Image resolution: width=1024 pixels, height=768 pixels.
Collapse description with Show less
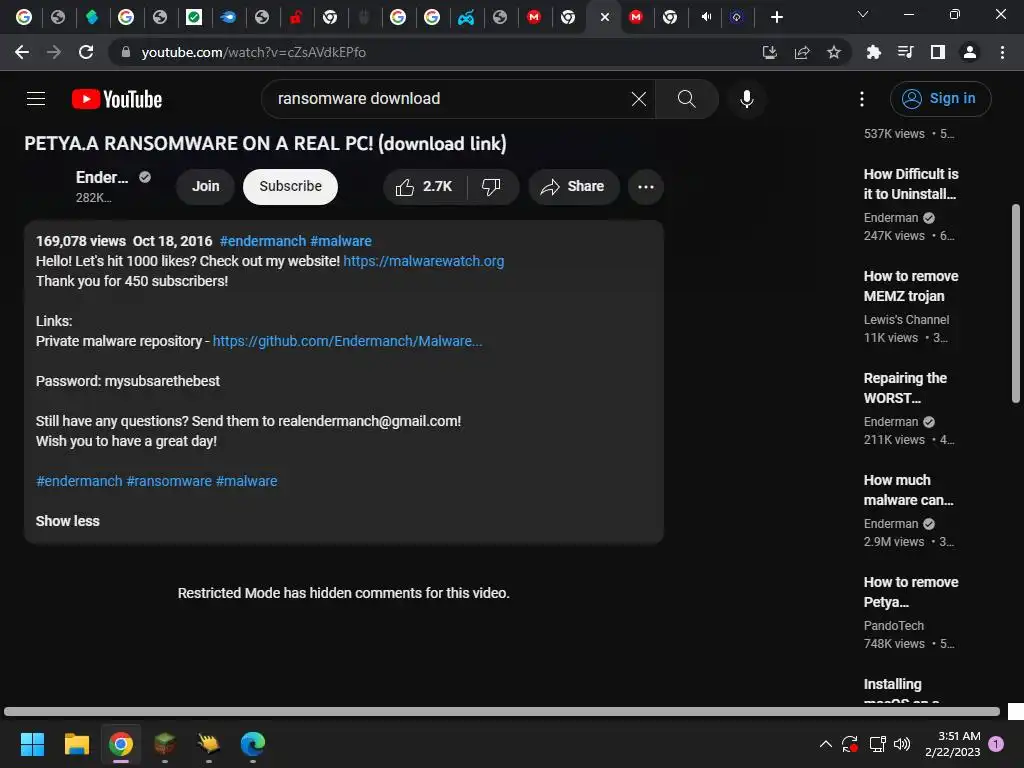pos(68,521)
